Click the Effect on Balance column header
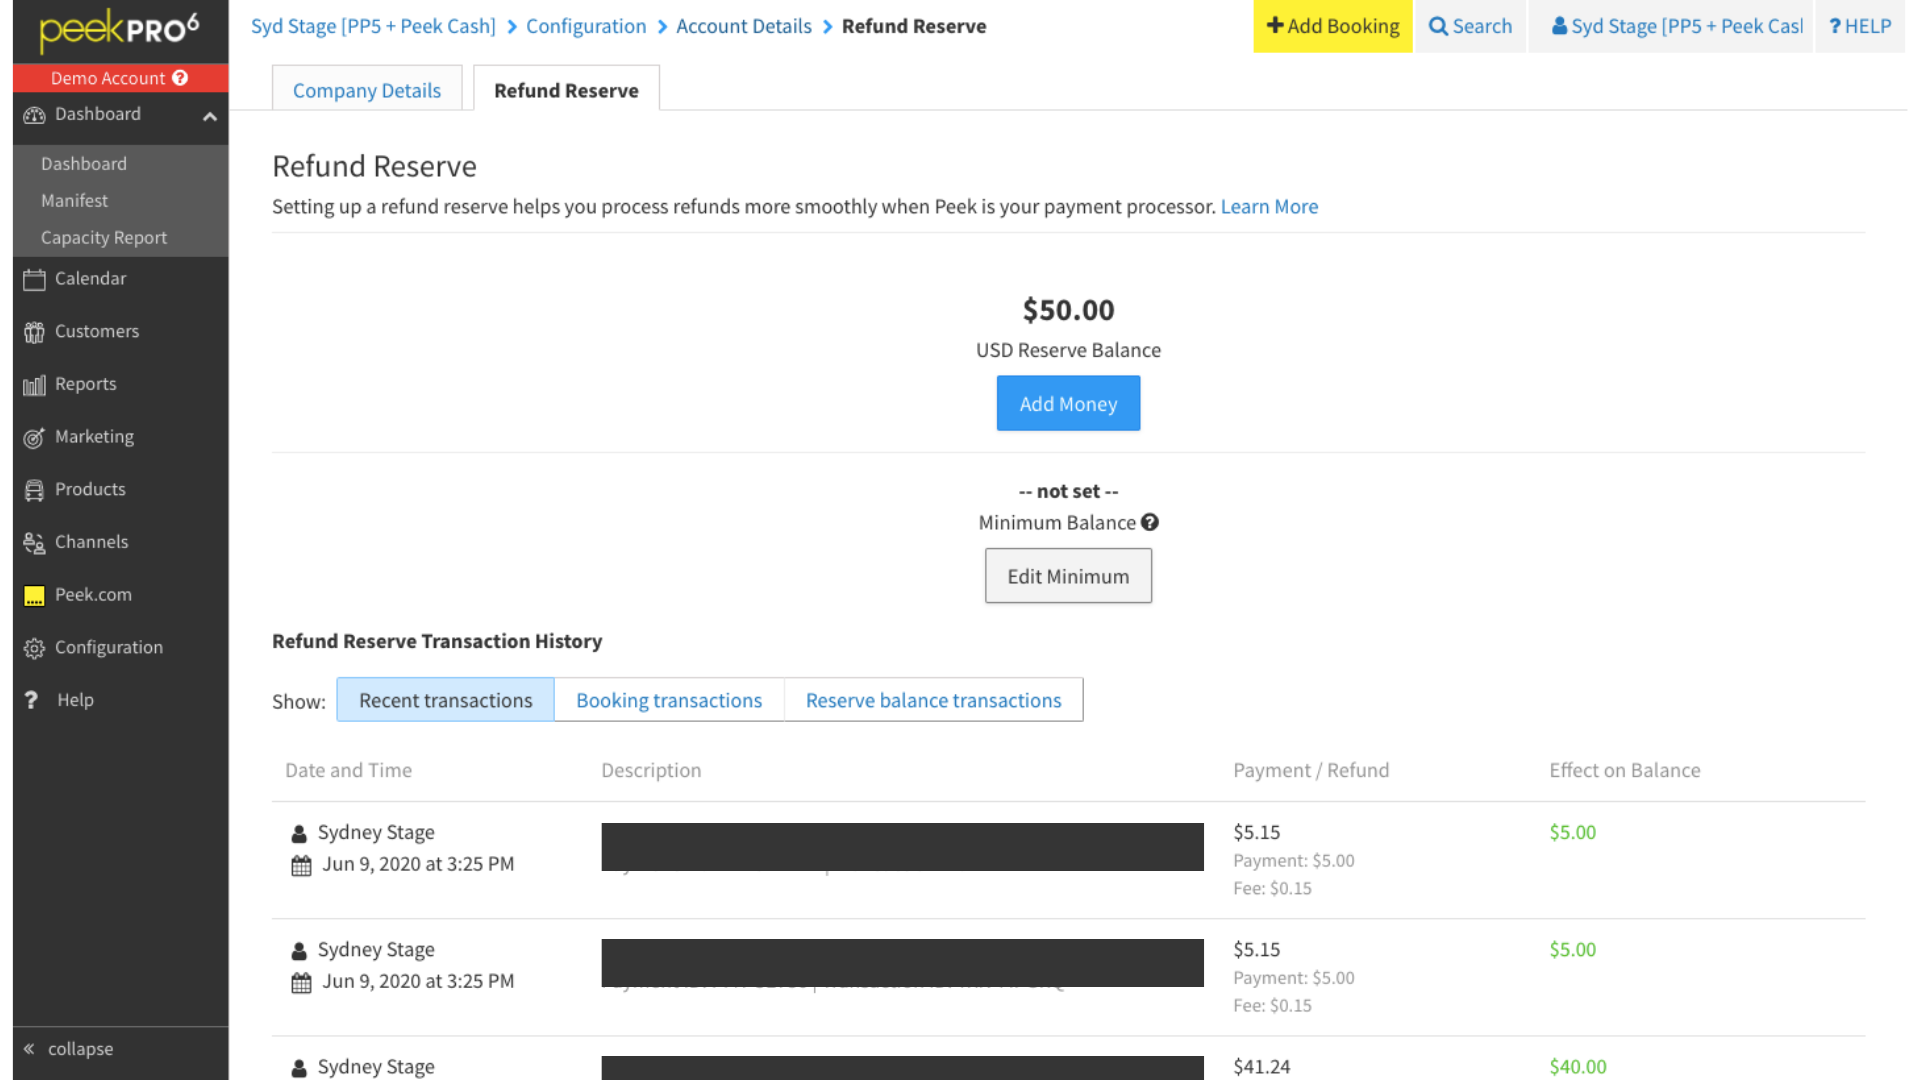The width and height of the screenshot is (1920, 1080). click(x=1625, y=770)
